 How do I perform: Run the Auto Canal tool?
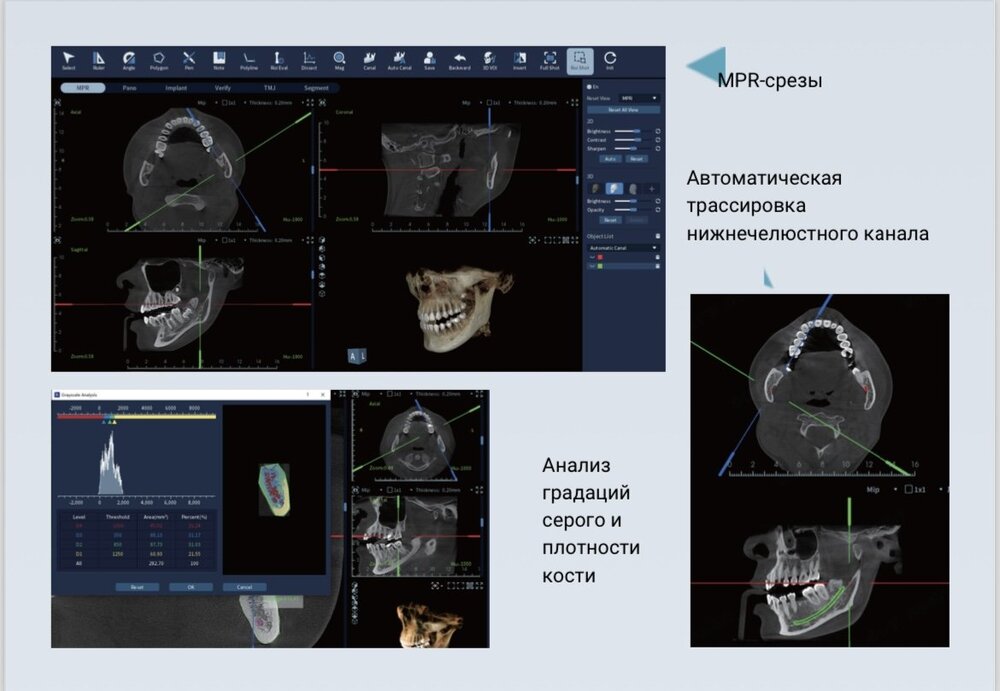[x=399, y=61]
